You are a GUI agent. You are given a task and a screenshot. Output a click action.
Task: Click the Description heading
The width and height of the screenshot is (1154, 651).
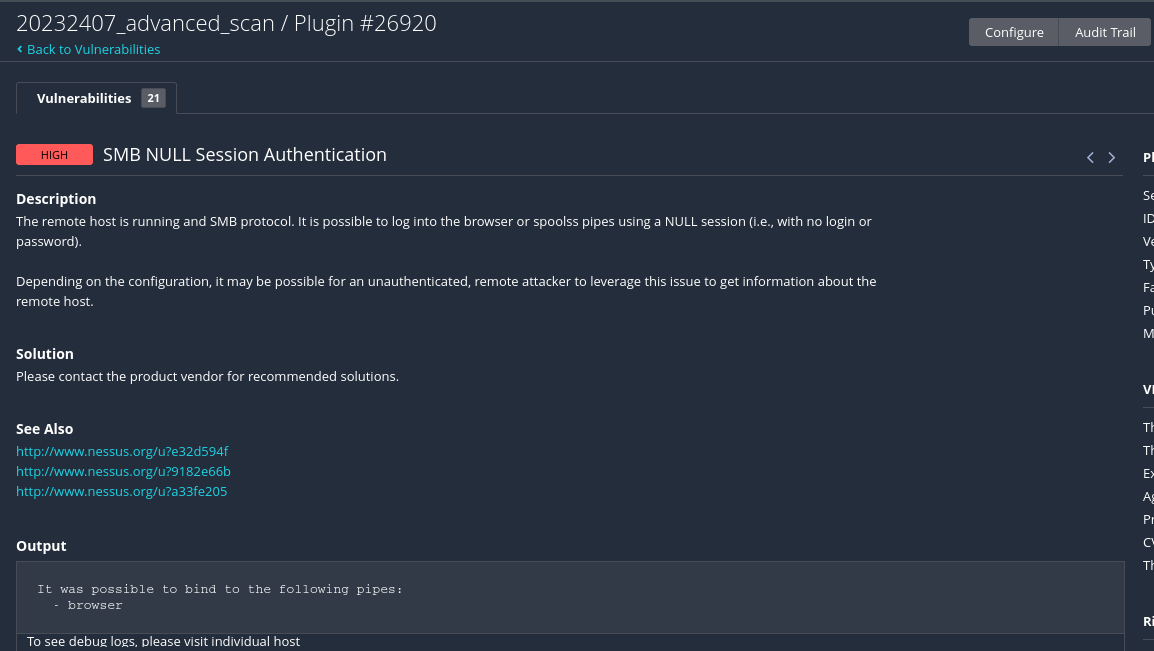click(x=56, y=199)
